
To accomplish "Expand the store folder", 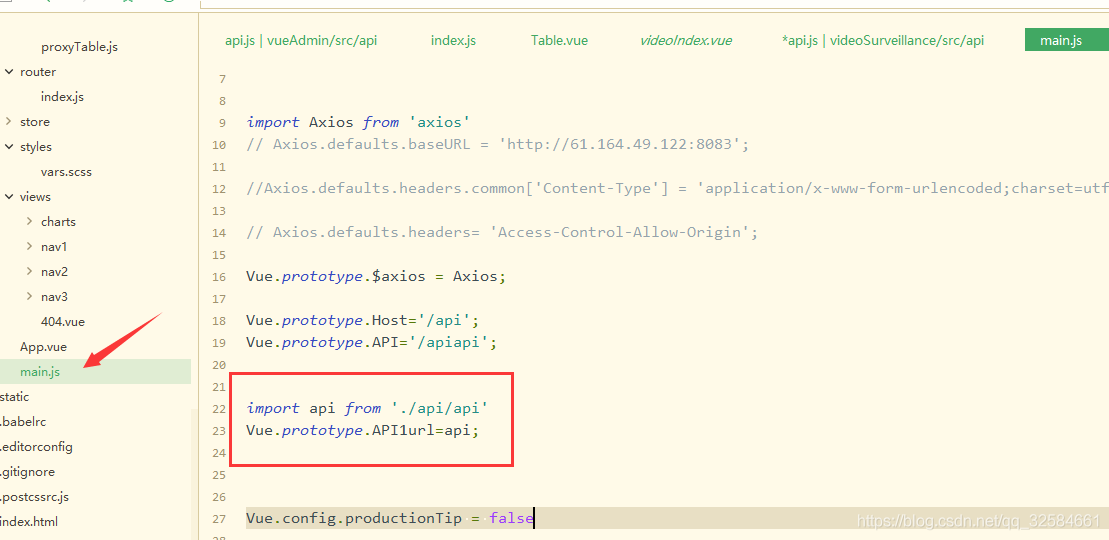I will pos(9,122).
